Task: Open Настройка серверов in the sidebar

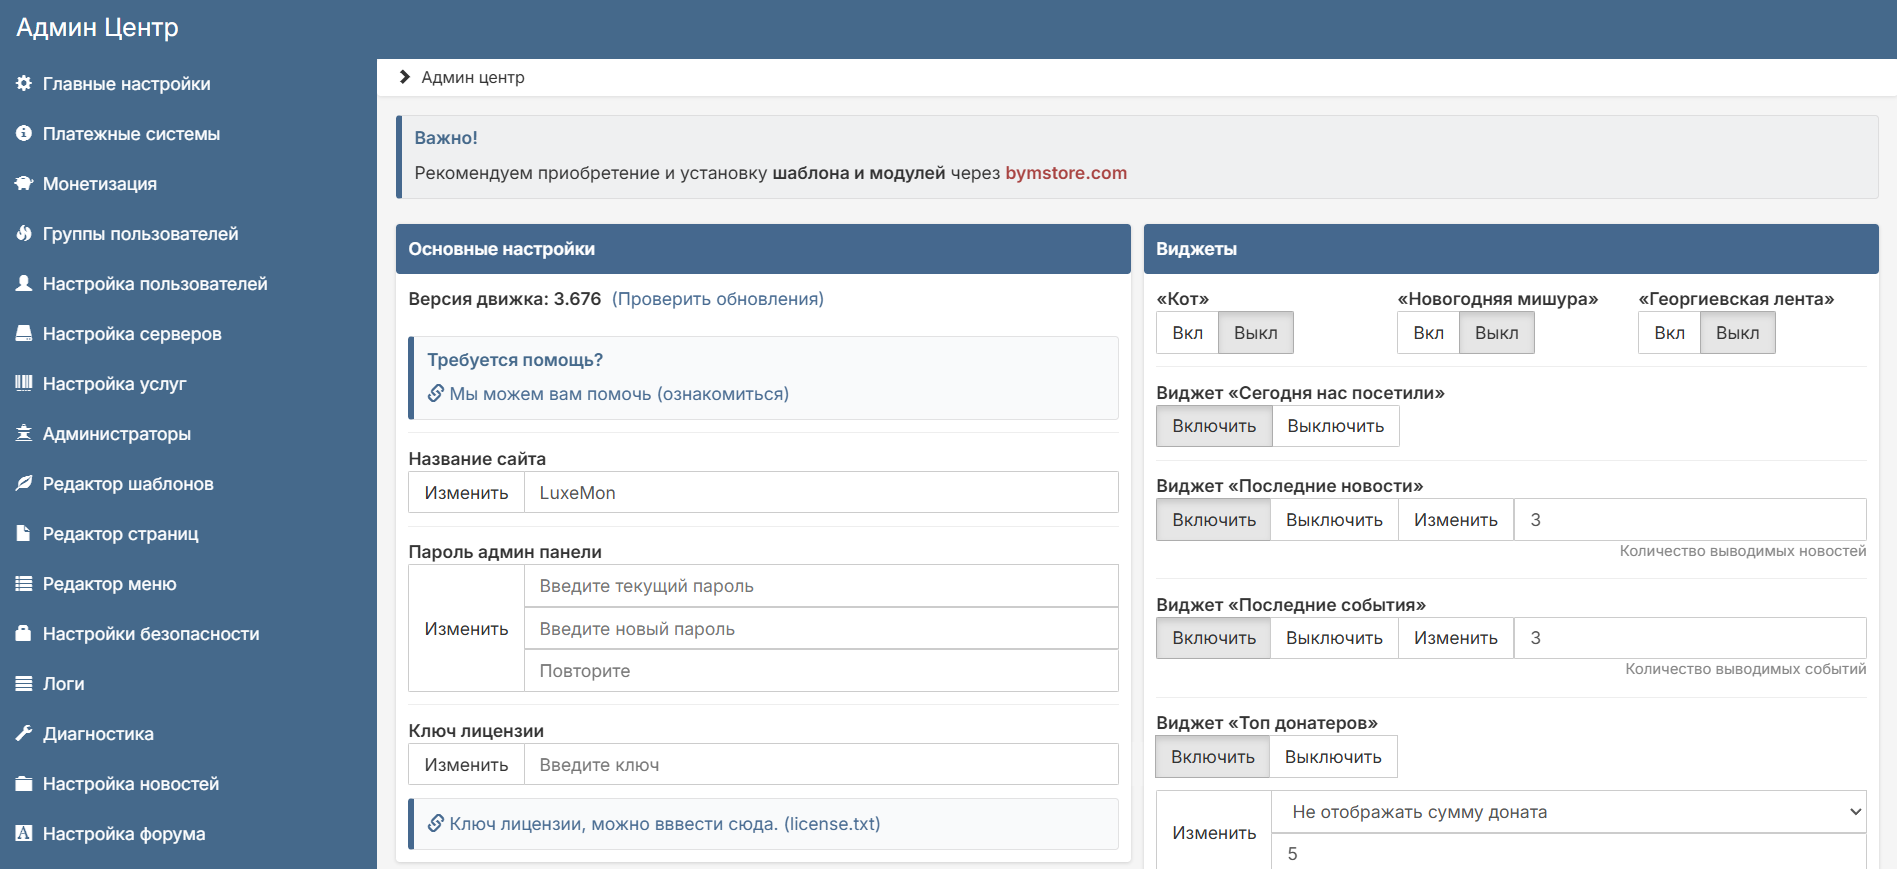Action: pyautogui.click(x=131, y=334)
